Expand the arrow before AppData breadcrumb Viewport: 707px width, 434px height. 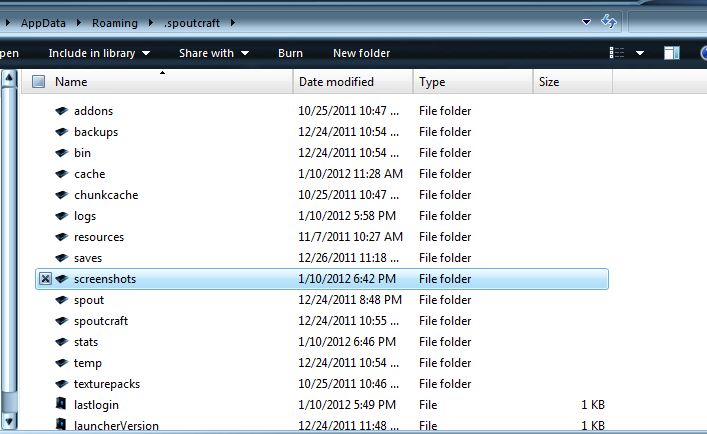8,22
